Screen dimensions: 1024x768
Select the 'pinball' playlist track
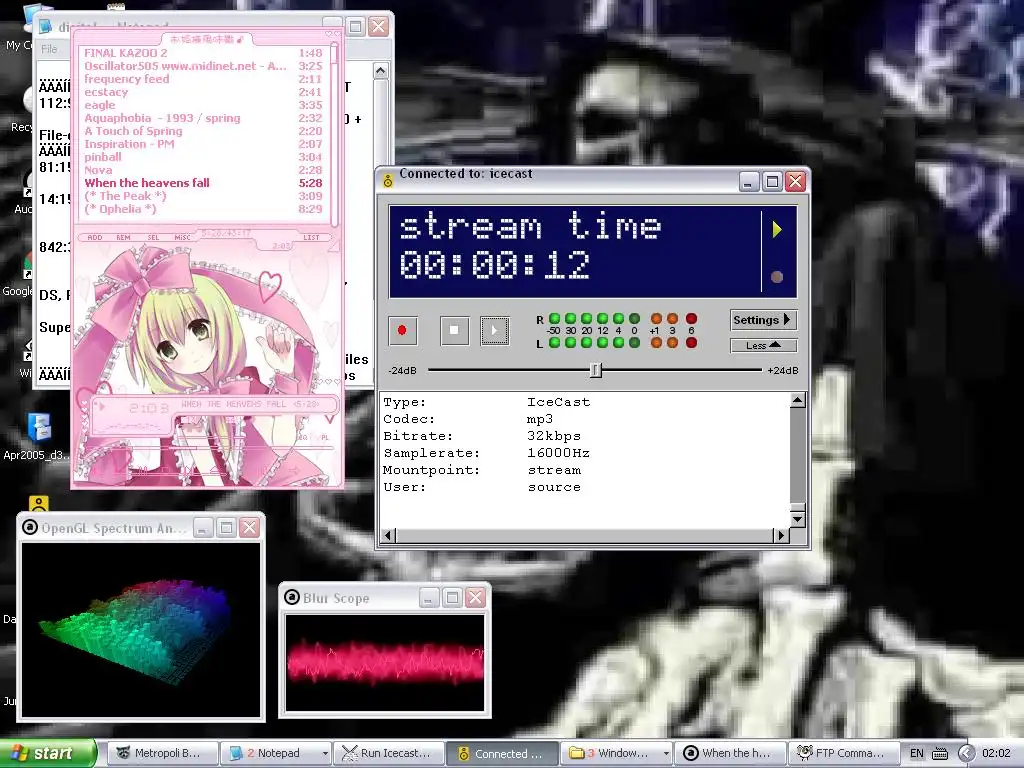(203, 157)
